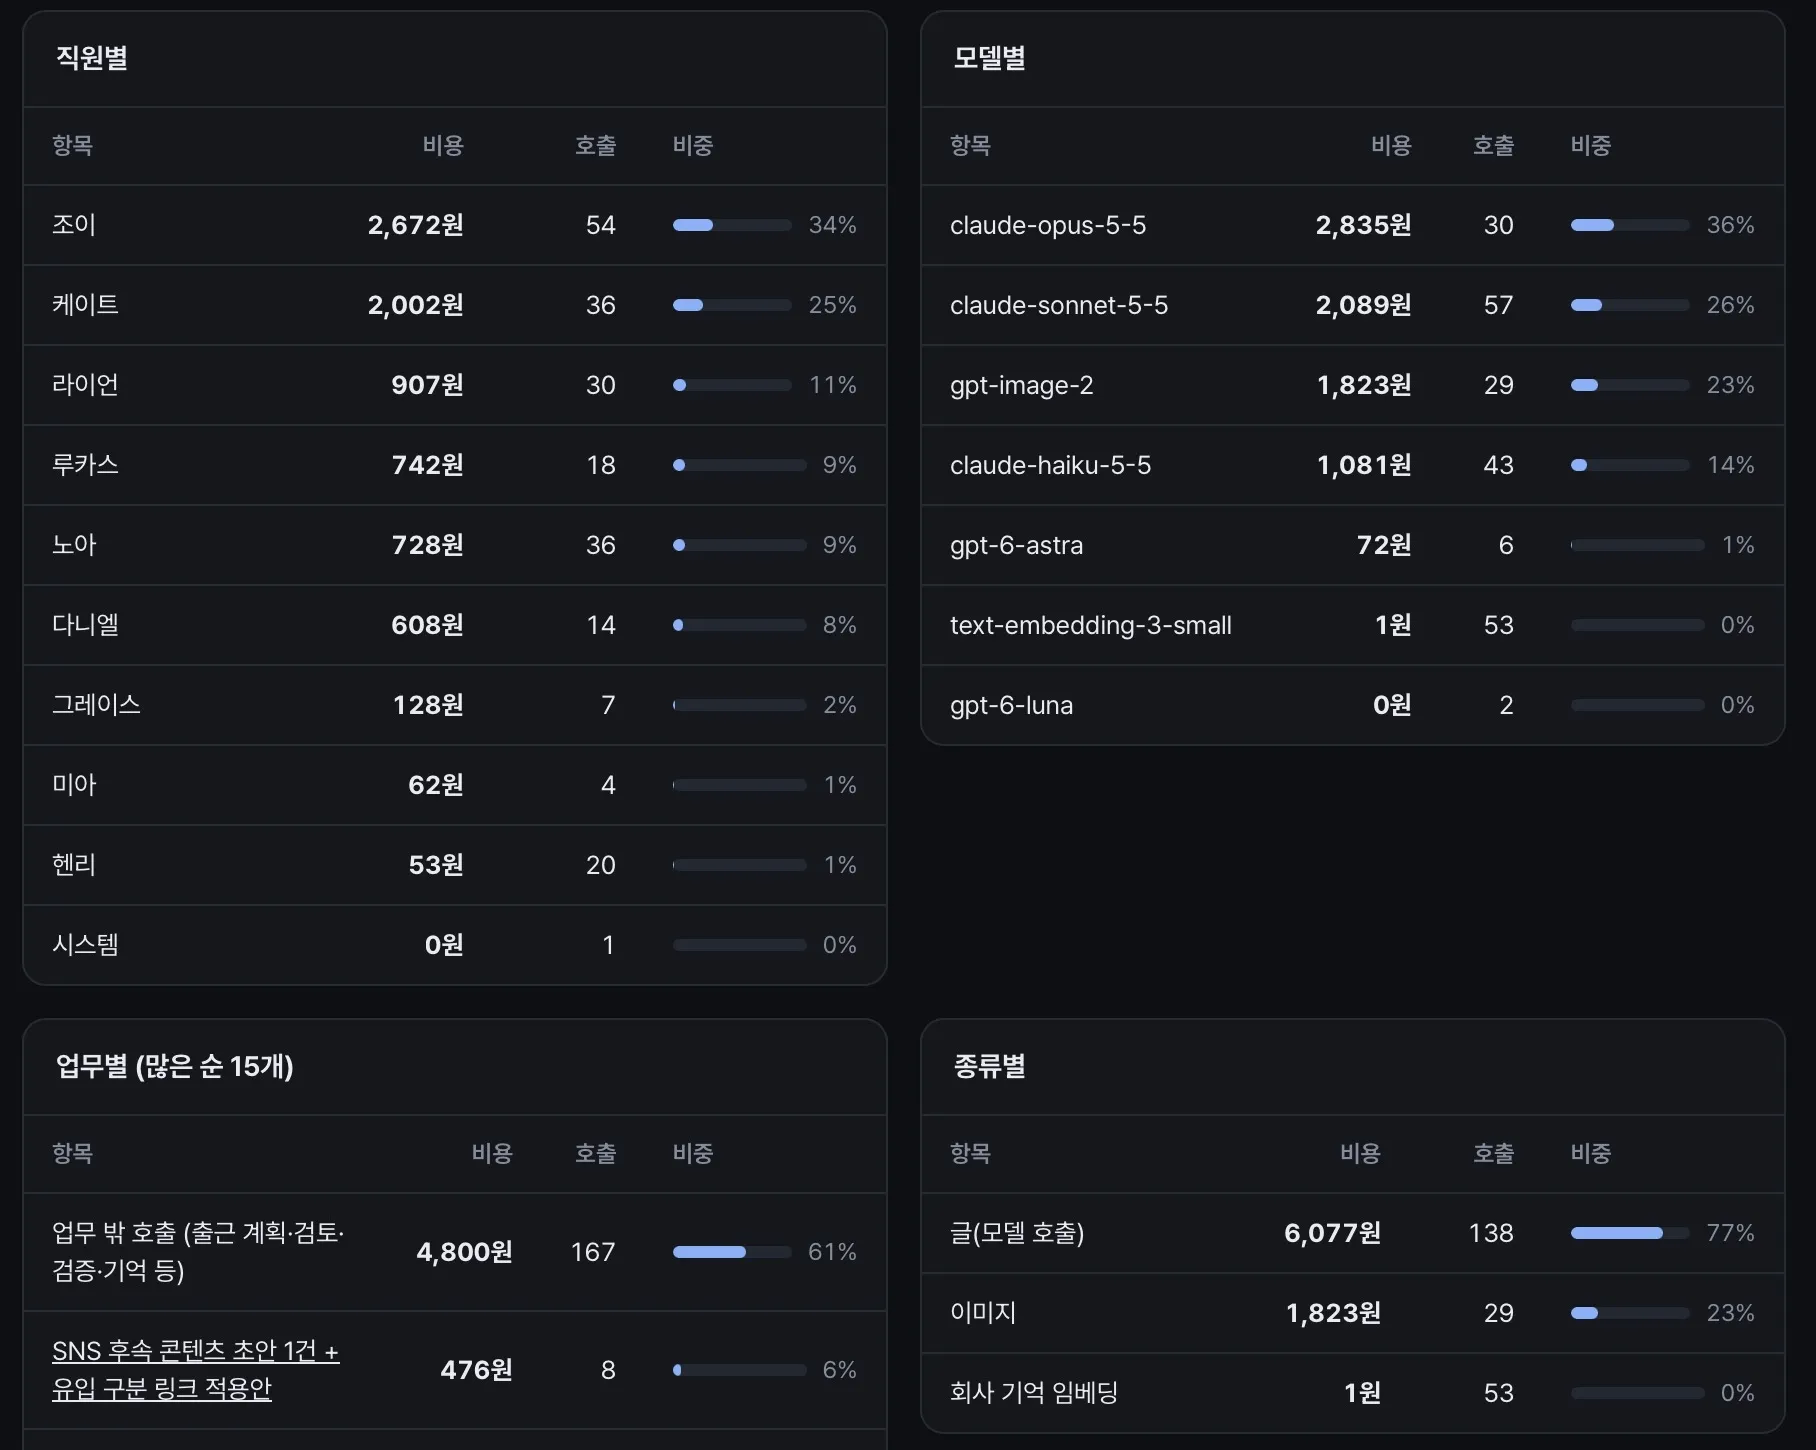Select the 이미지 type row

click(1353, 1313)
